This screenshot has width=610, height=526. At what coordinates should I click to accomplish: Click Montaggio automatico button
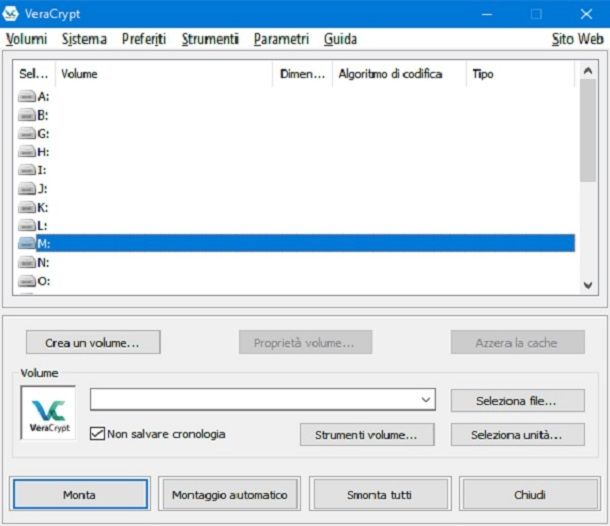230,494
